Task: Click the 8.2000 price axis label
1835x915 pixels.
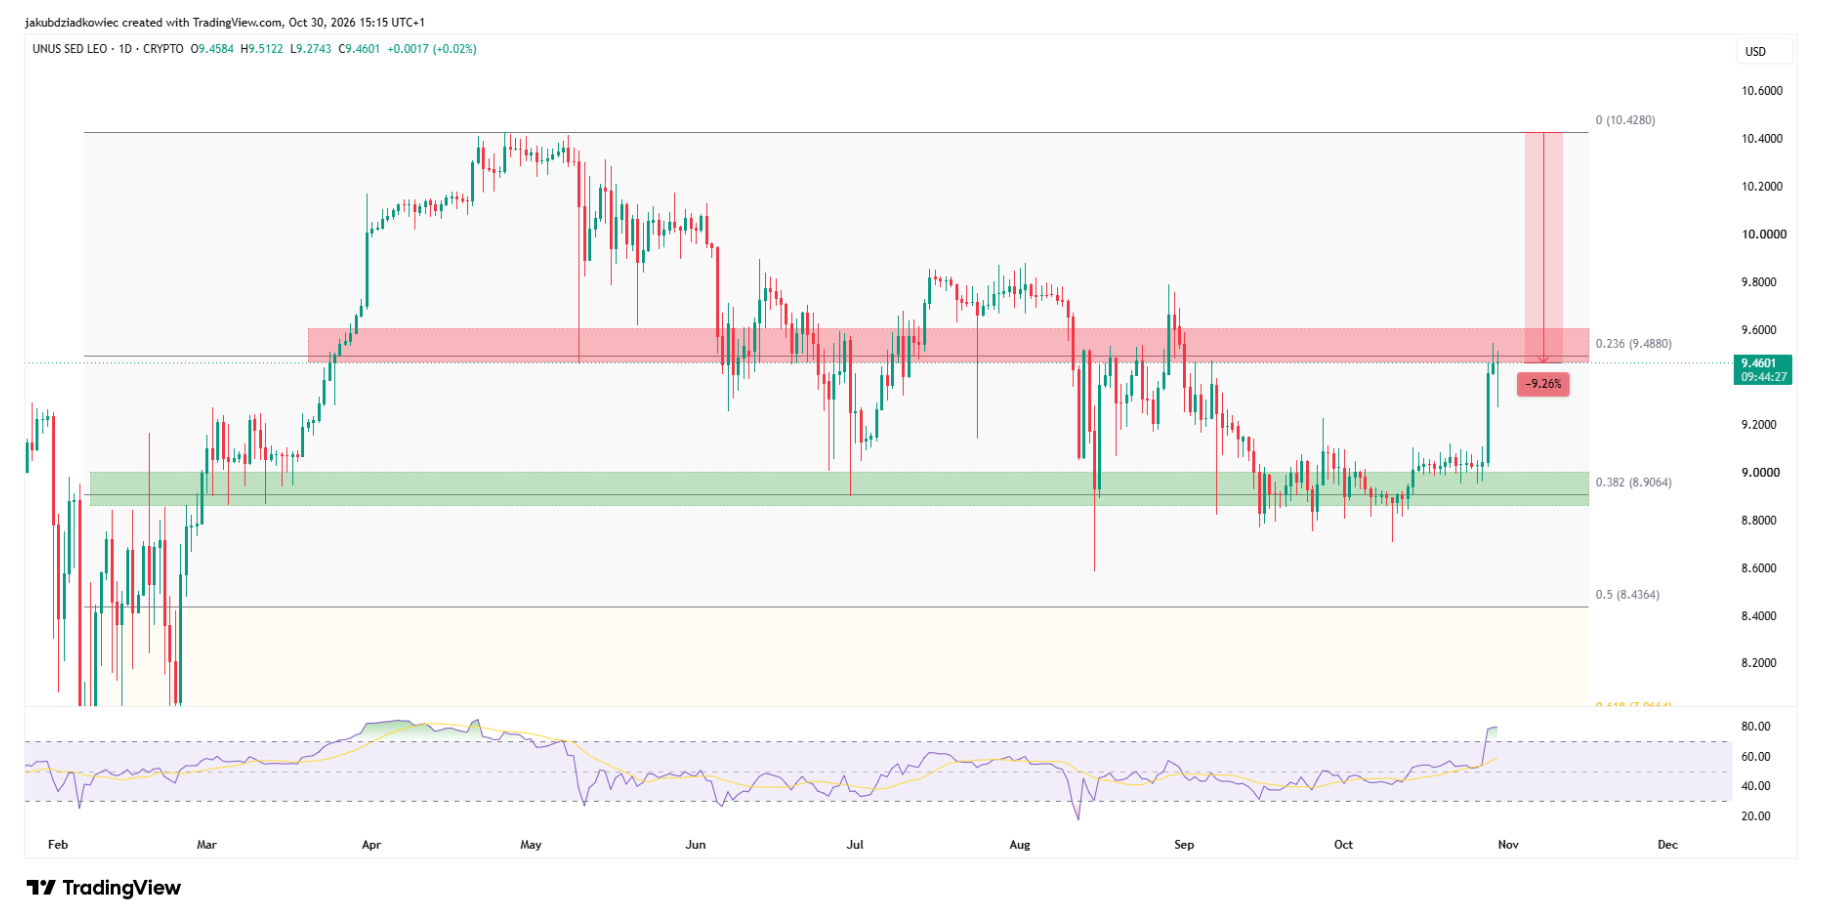Action: coord(1759,663)
